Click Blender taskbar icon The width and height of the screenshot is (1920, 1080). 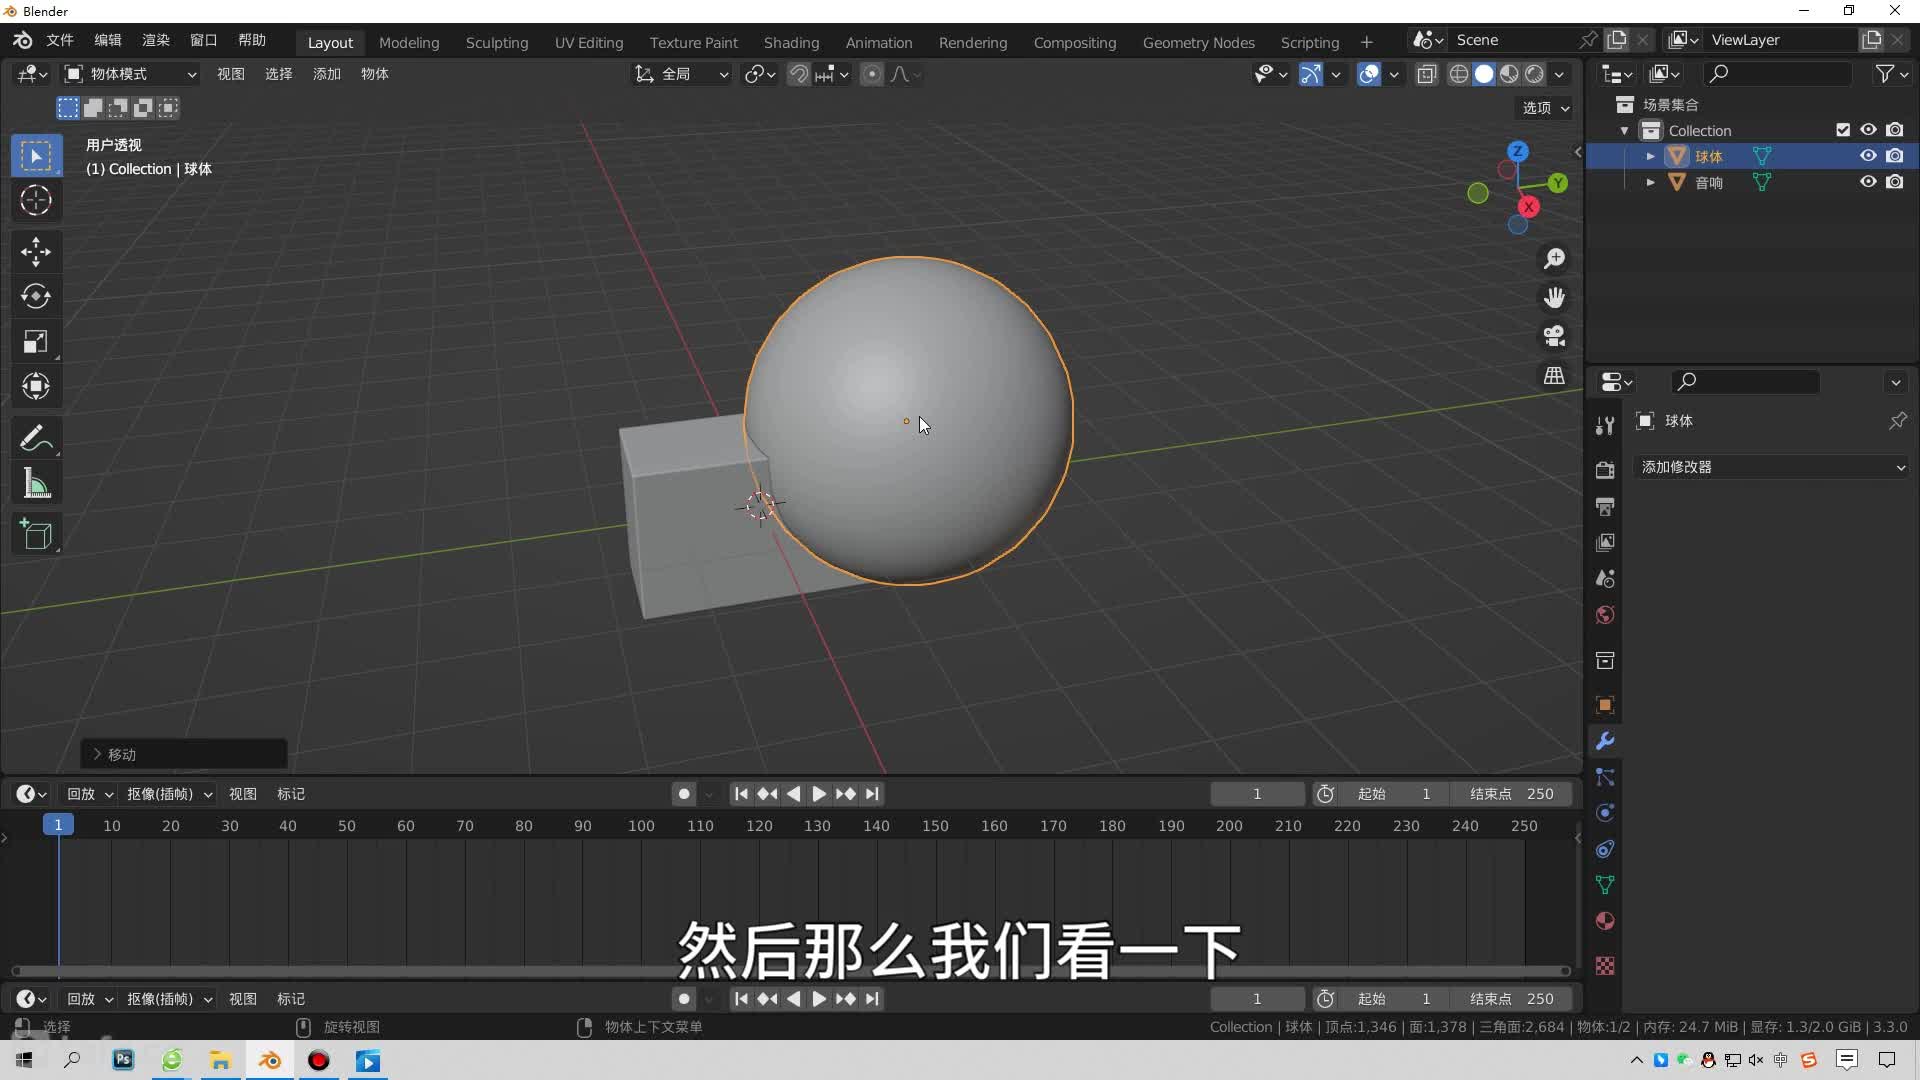coord(269,1062)
